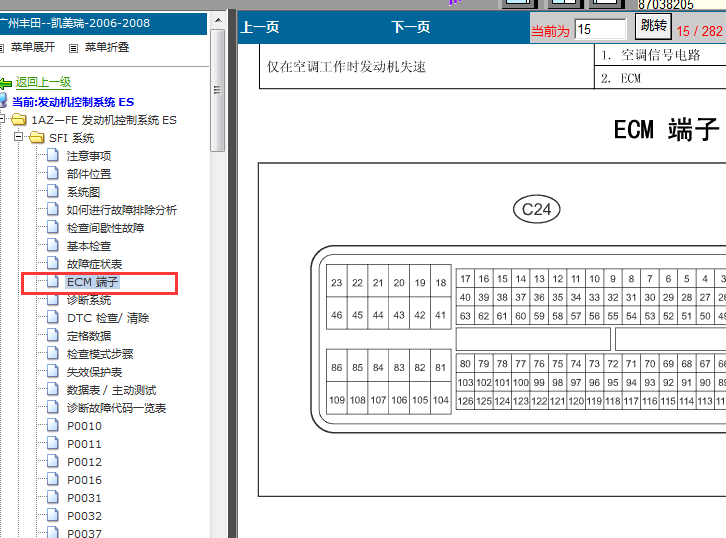Click the SFI 系统 folder icon
726x538 pixels.
37,138
